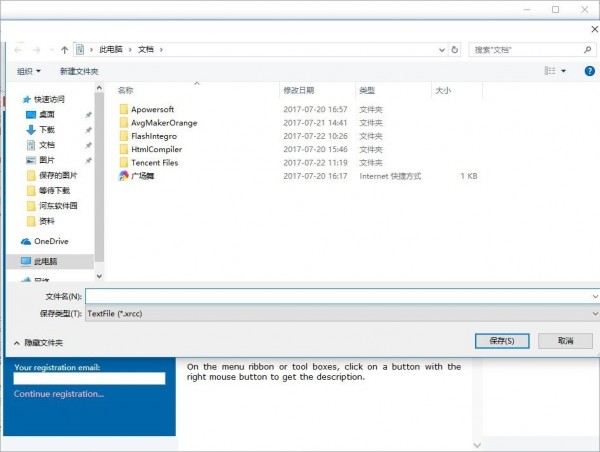This screenshot has width=600, height=452.
Task: Click the 文件名 input field
Action: click(340, 297)
